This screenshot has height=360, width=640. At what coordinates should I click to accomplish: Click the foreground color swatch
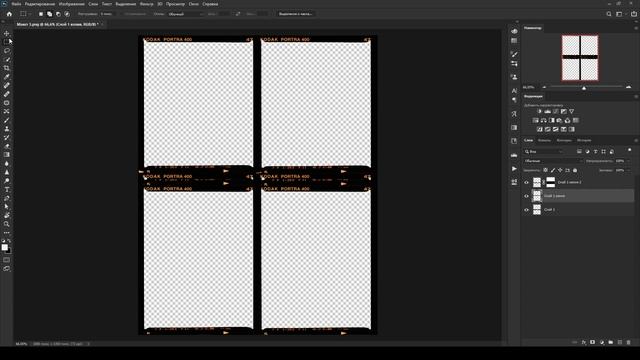(4, 247)
